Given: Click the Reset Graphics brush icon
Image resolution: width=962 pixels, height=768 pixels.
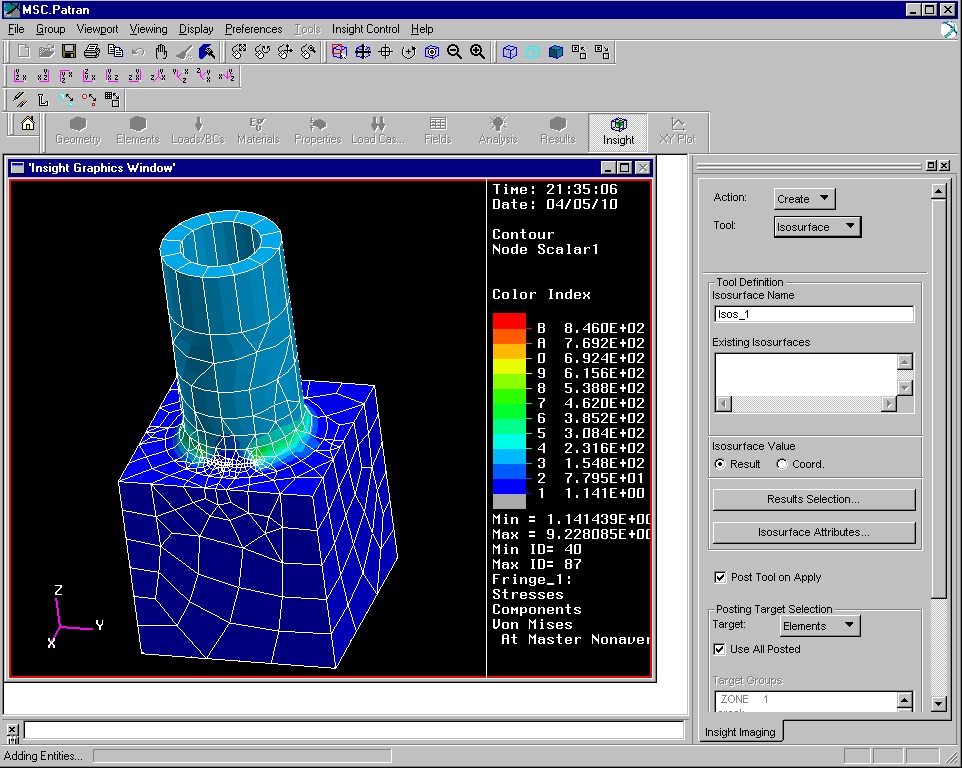Looking at the screenshot, I should (184, 52).
